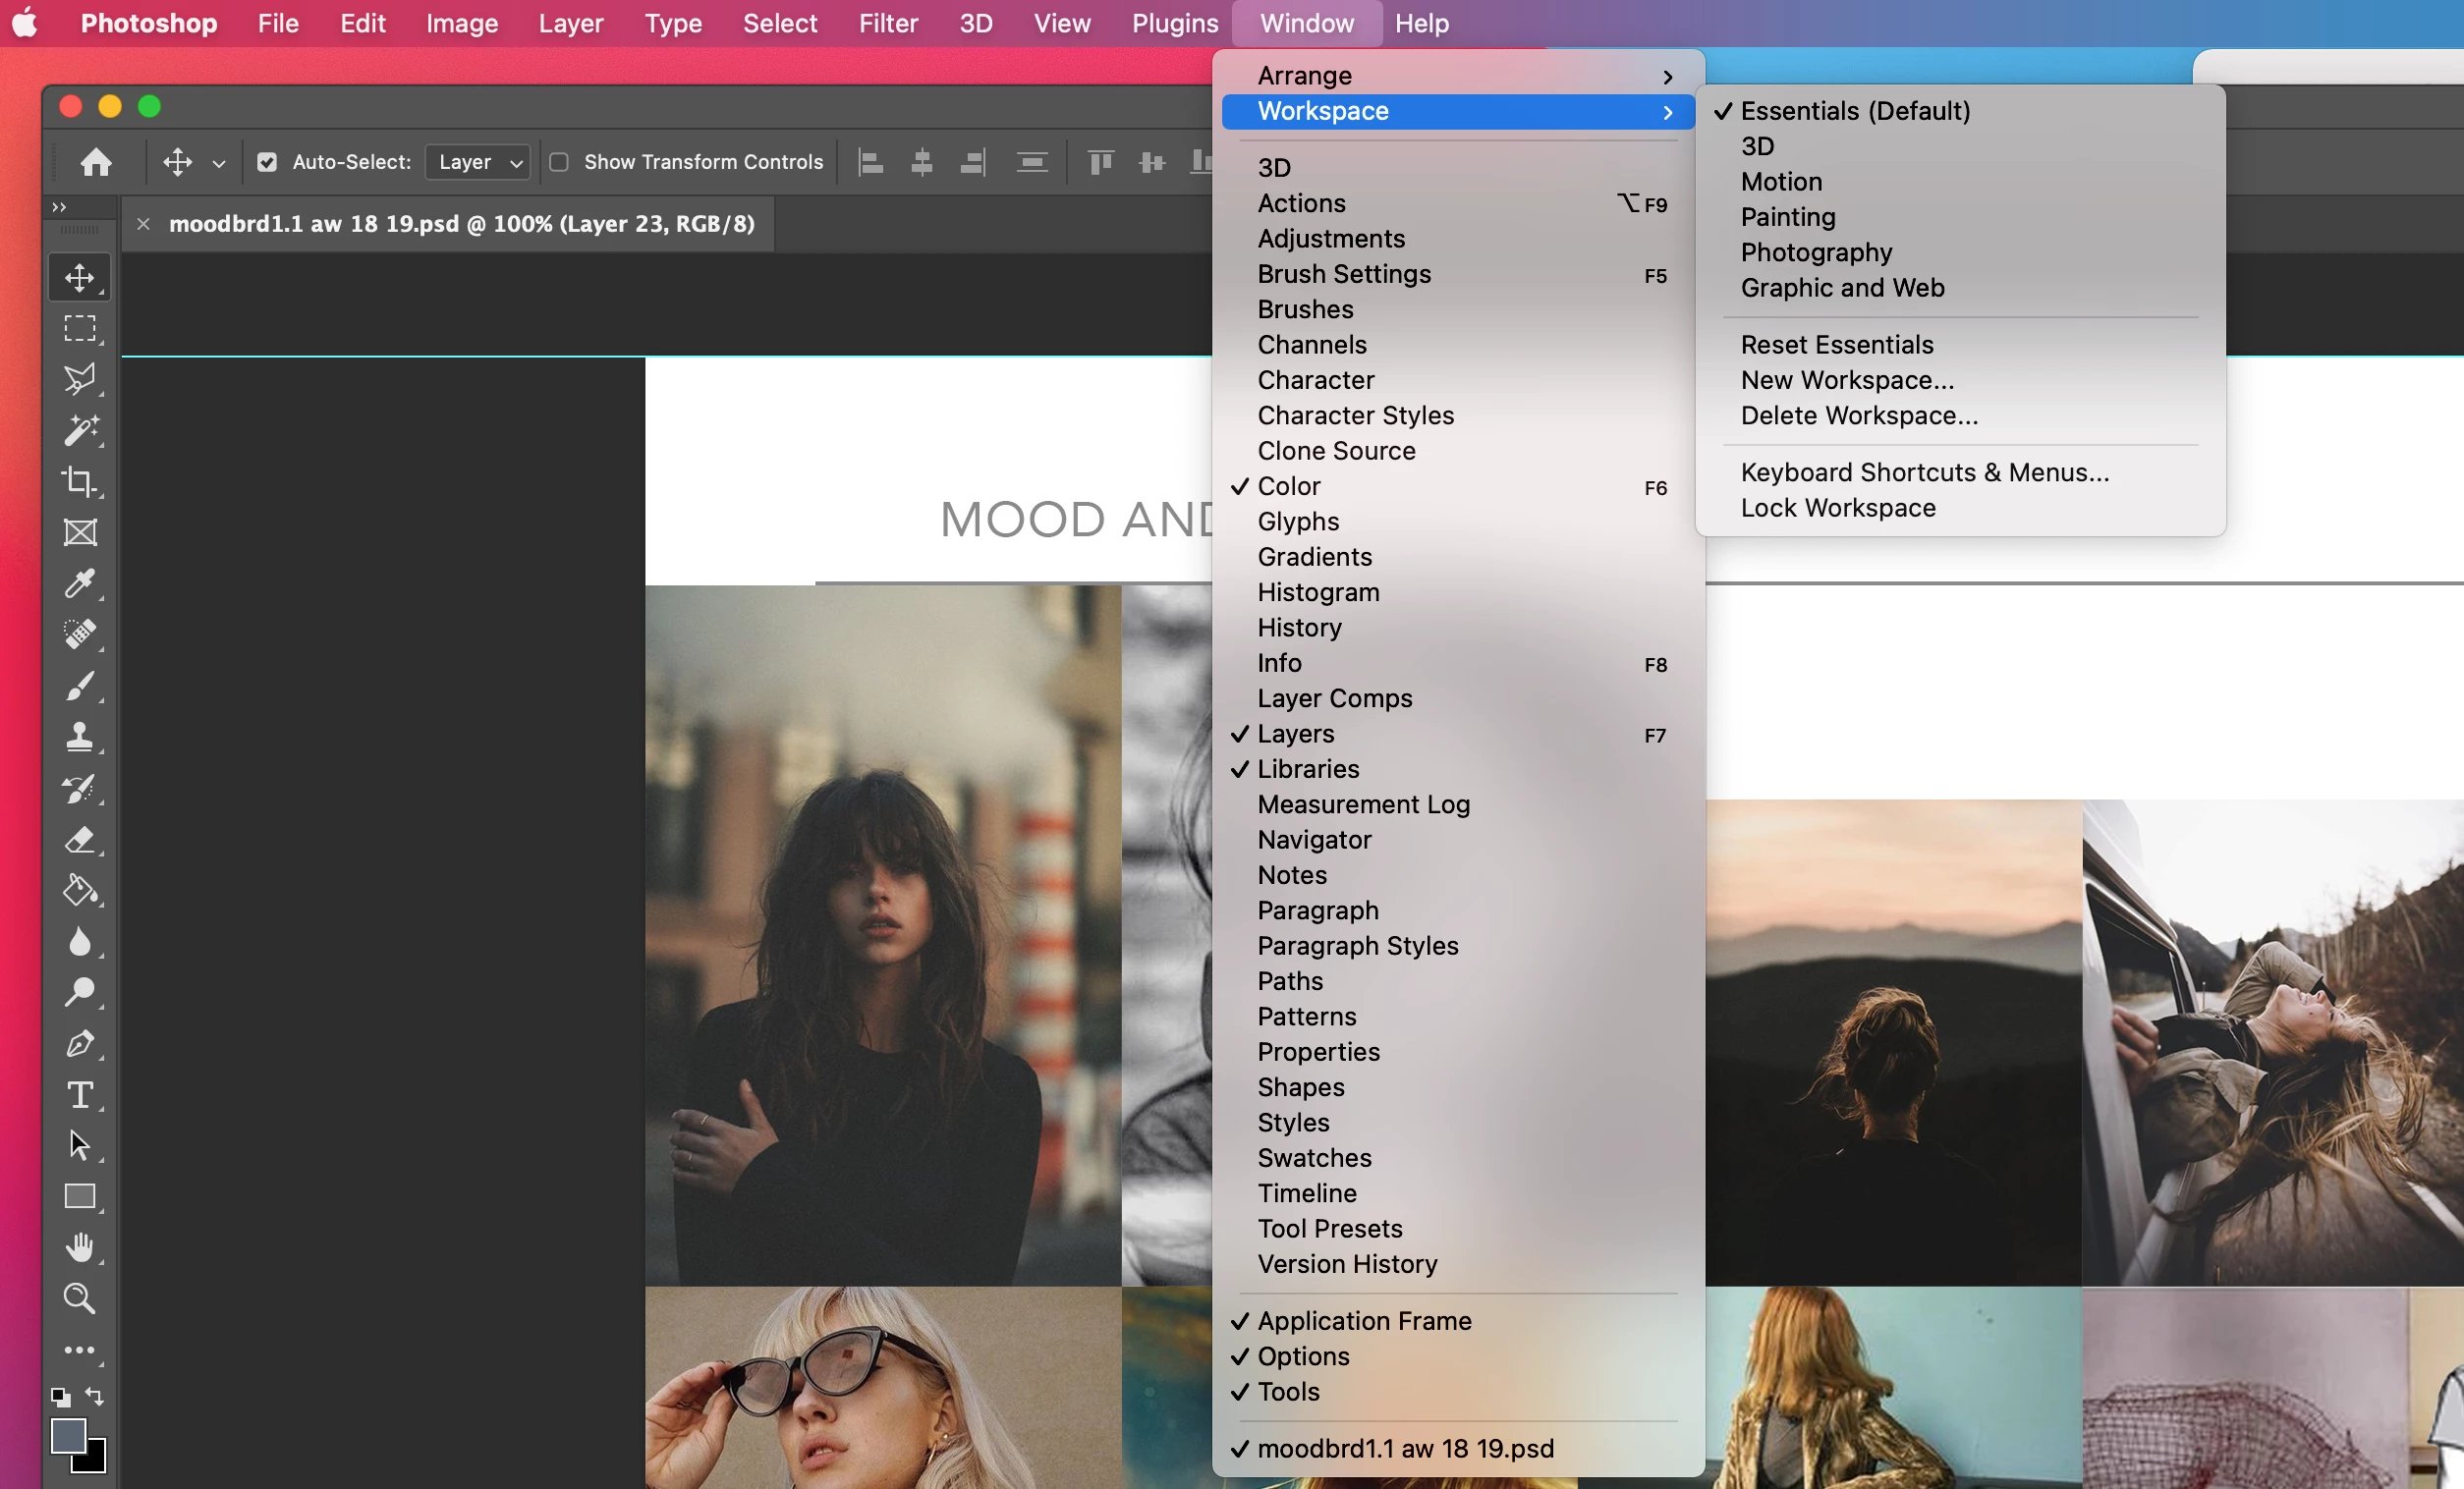Select the Zoom tool
Screen dimensions: 2464x1489
point(80,1298)
